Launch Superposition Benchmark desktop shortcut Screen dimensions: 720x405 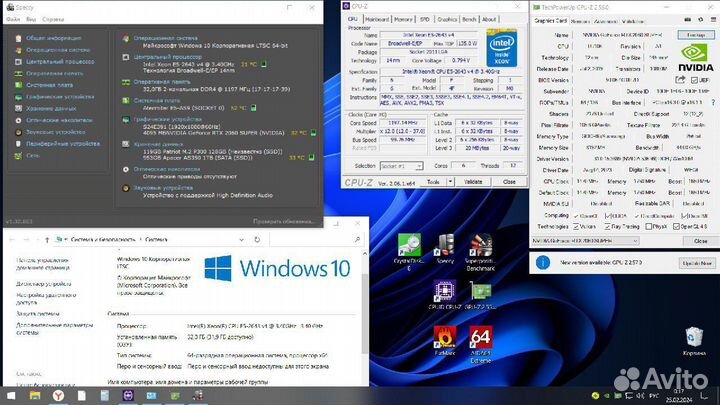tap(480, 252)
